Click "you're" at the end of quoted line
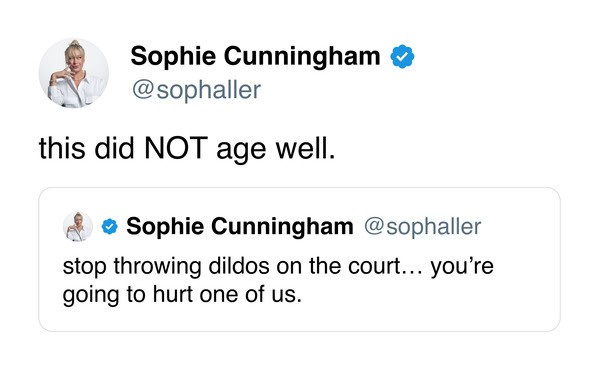 [462, 267]
